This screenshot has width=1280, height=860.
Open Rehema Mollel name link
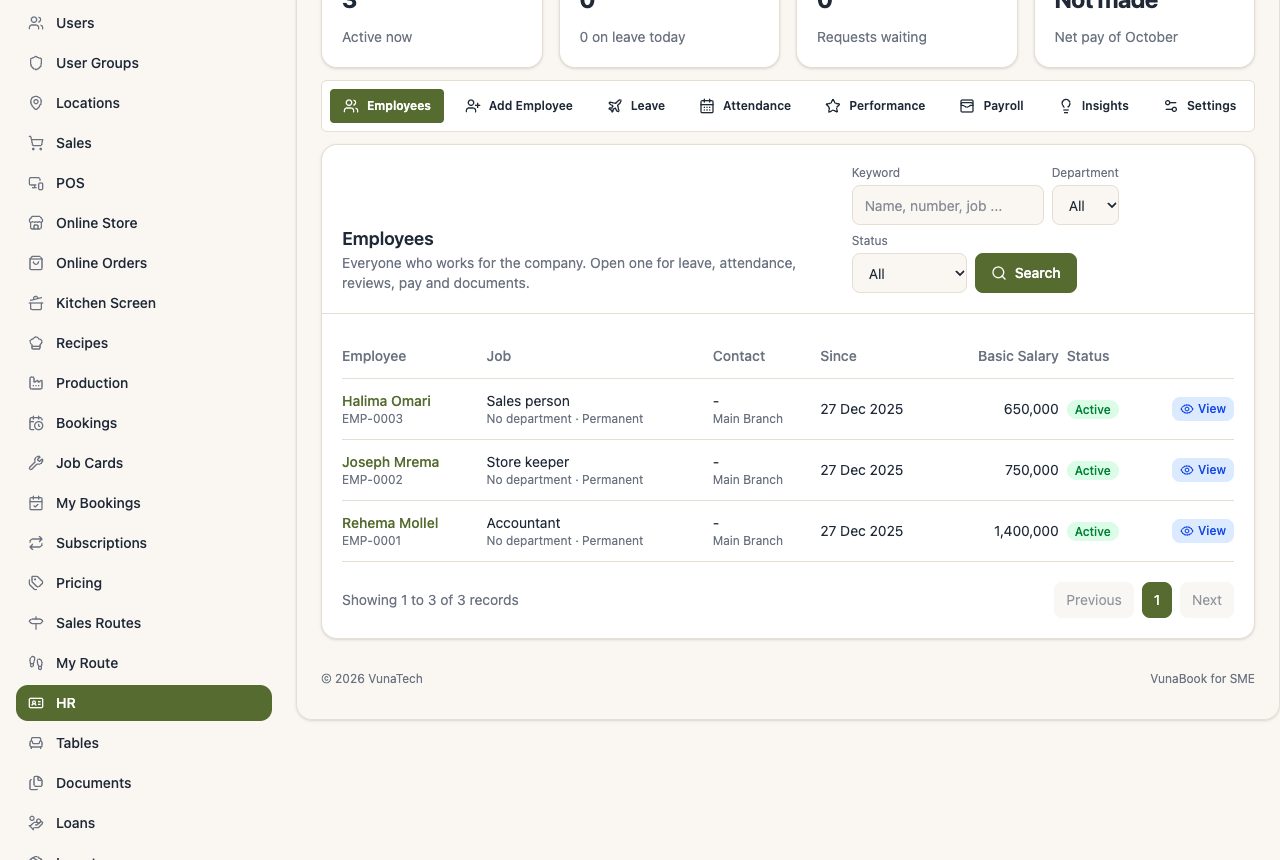pyautogui.click(x=390, y=523)
